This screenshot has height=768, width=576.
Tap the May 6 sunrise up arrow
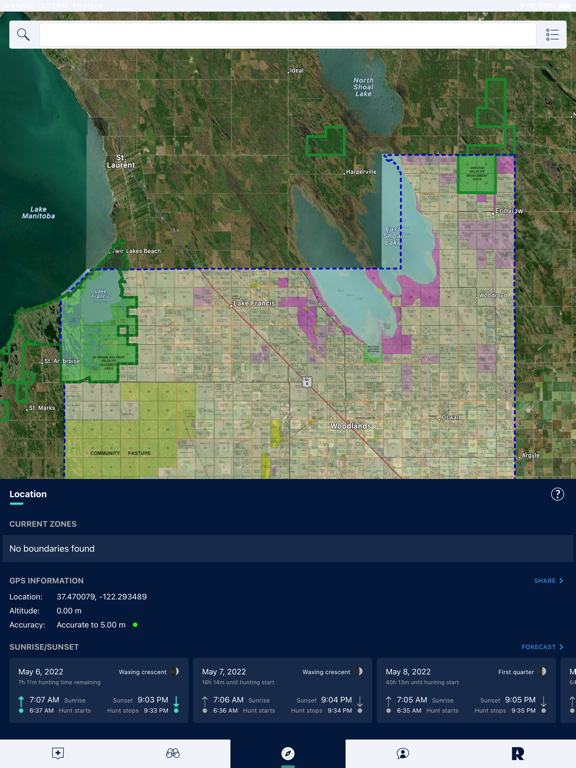(x=21, y=704)
